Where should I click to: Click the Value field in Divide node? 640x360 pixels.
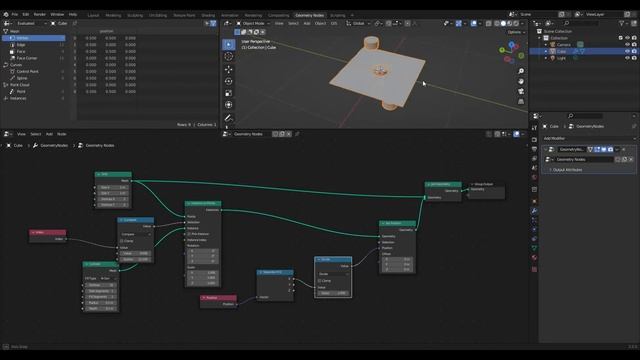[333, 293]
